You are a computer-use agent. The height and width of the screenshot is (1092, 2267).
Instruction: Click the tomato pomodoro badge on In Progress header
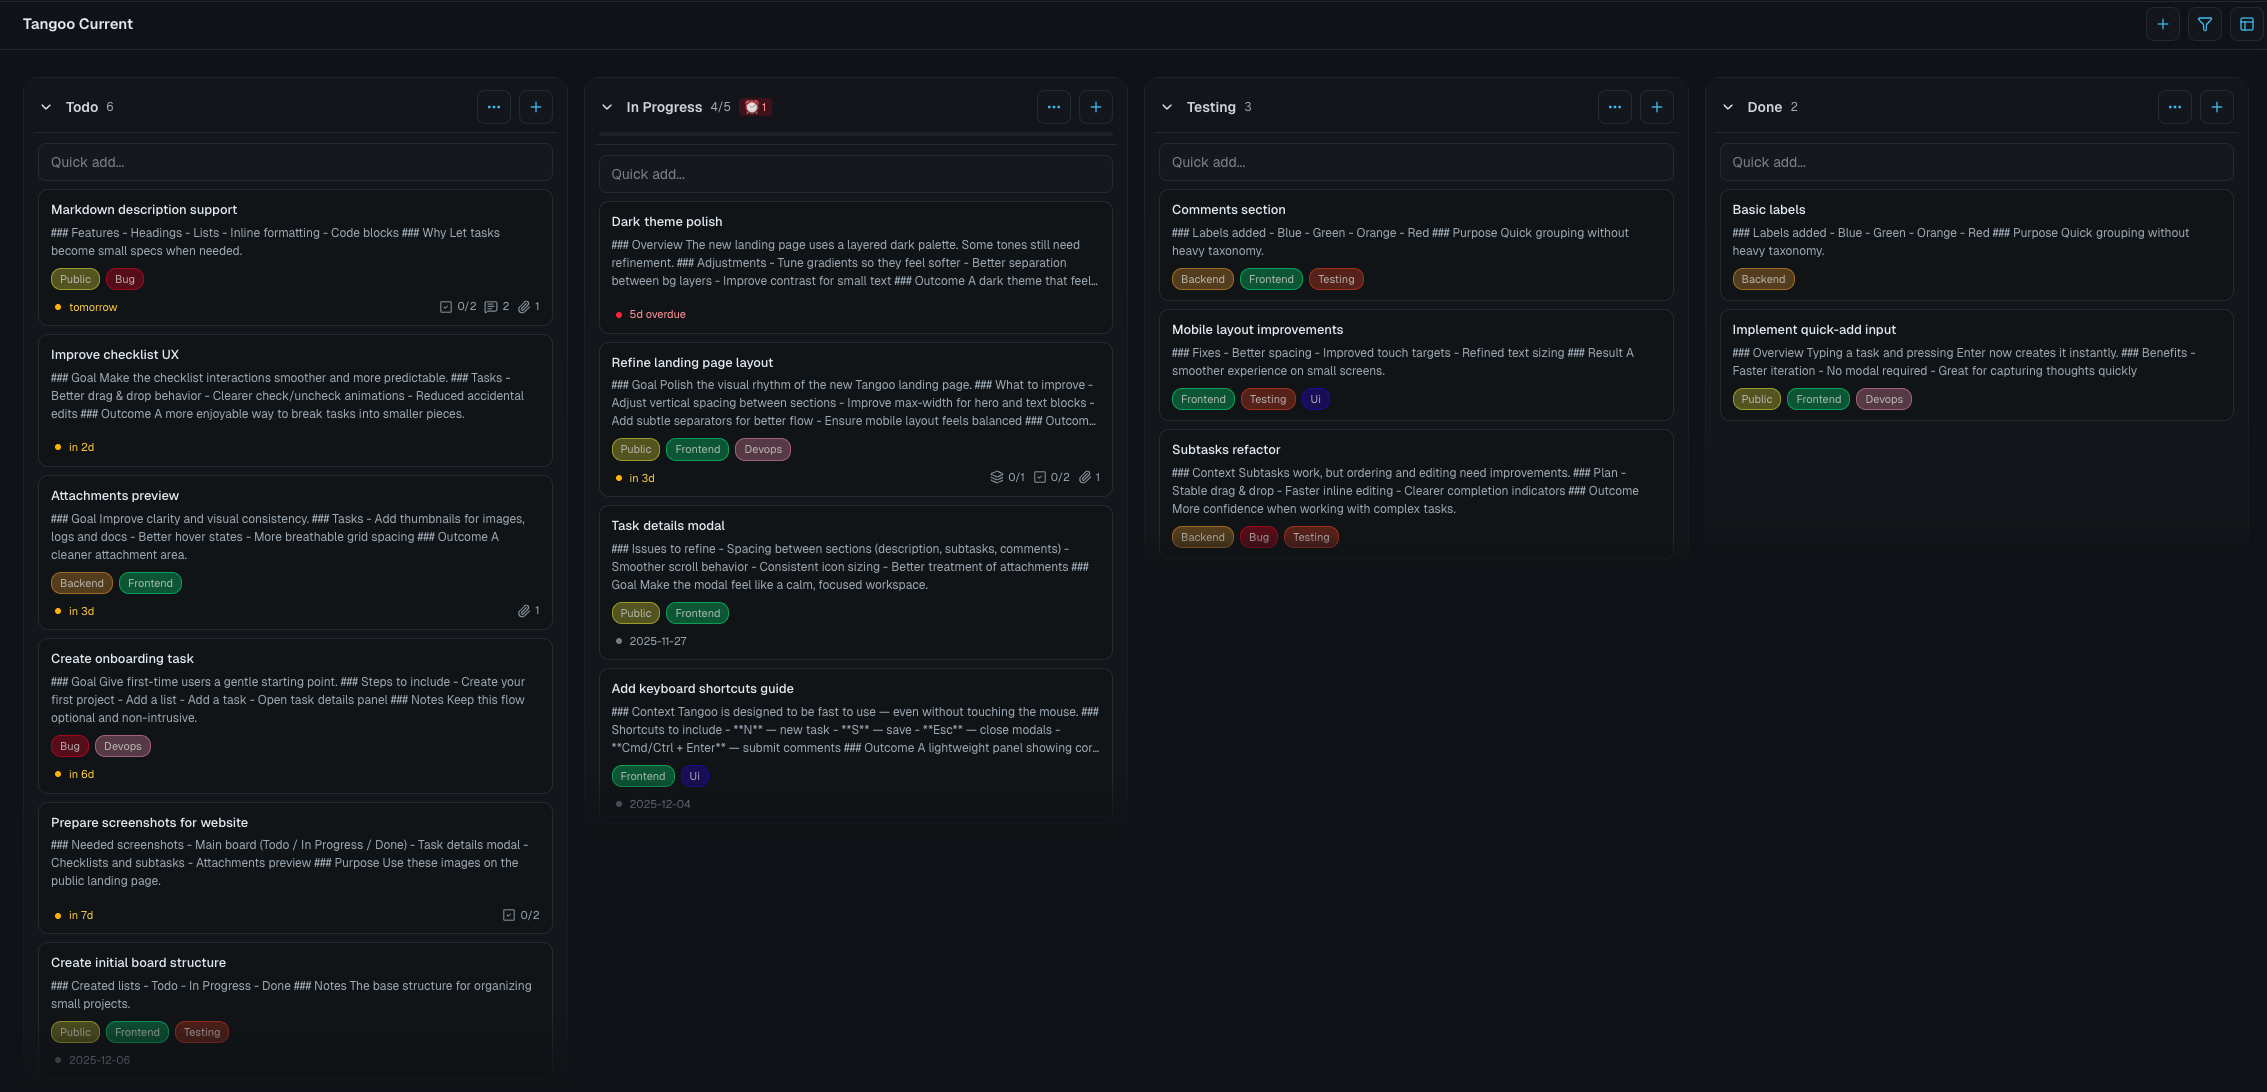pos(754,106)
